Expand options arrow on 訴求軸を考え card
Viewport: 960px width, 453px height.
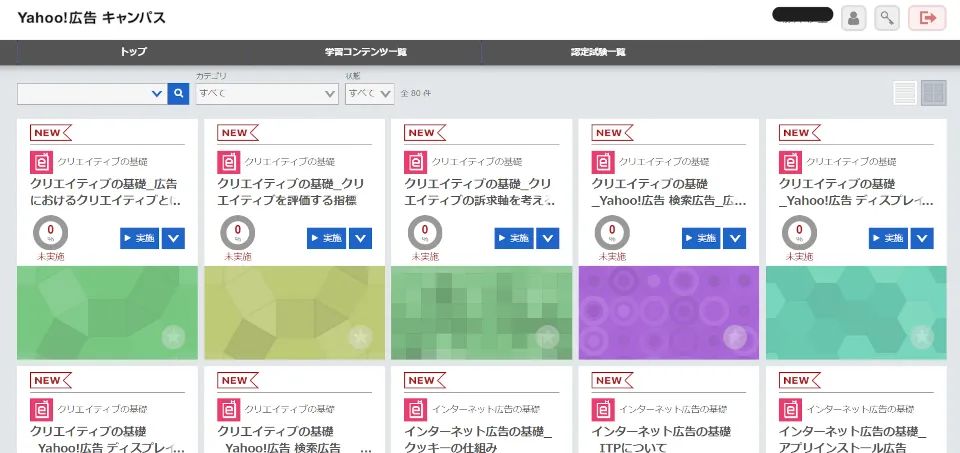(x=547, y=238)
